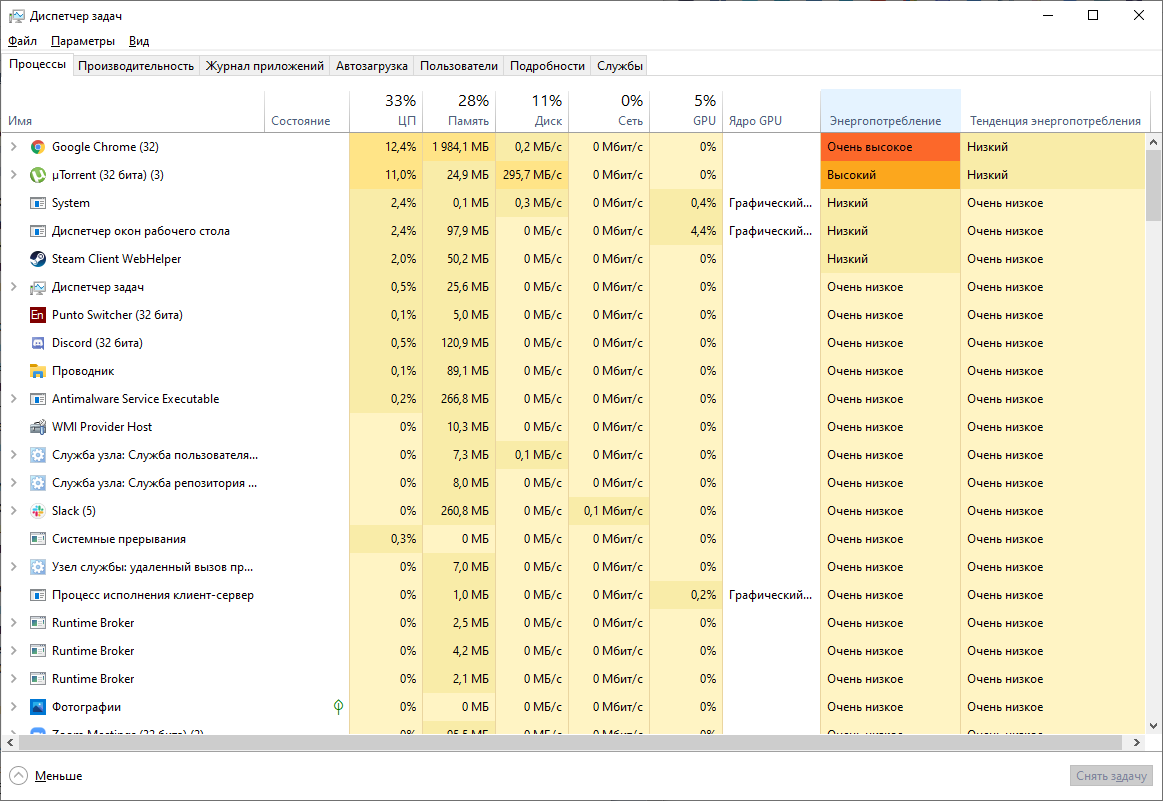Expand the Slack process group
1163x801 pixels.
[13, 511]
